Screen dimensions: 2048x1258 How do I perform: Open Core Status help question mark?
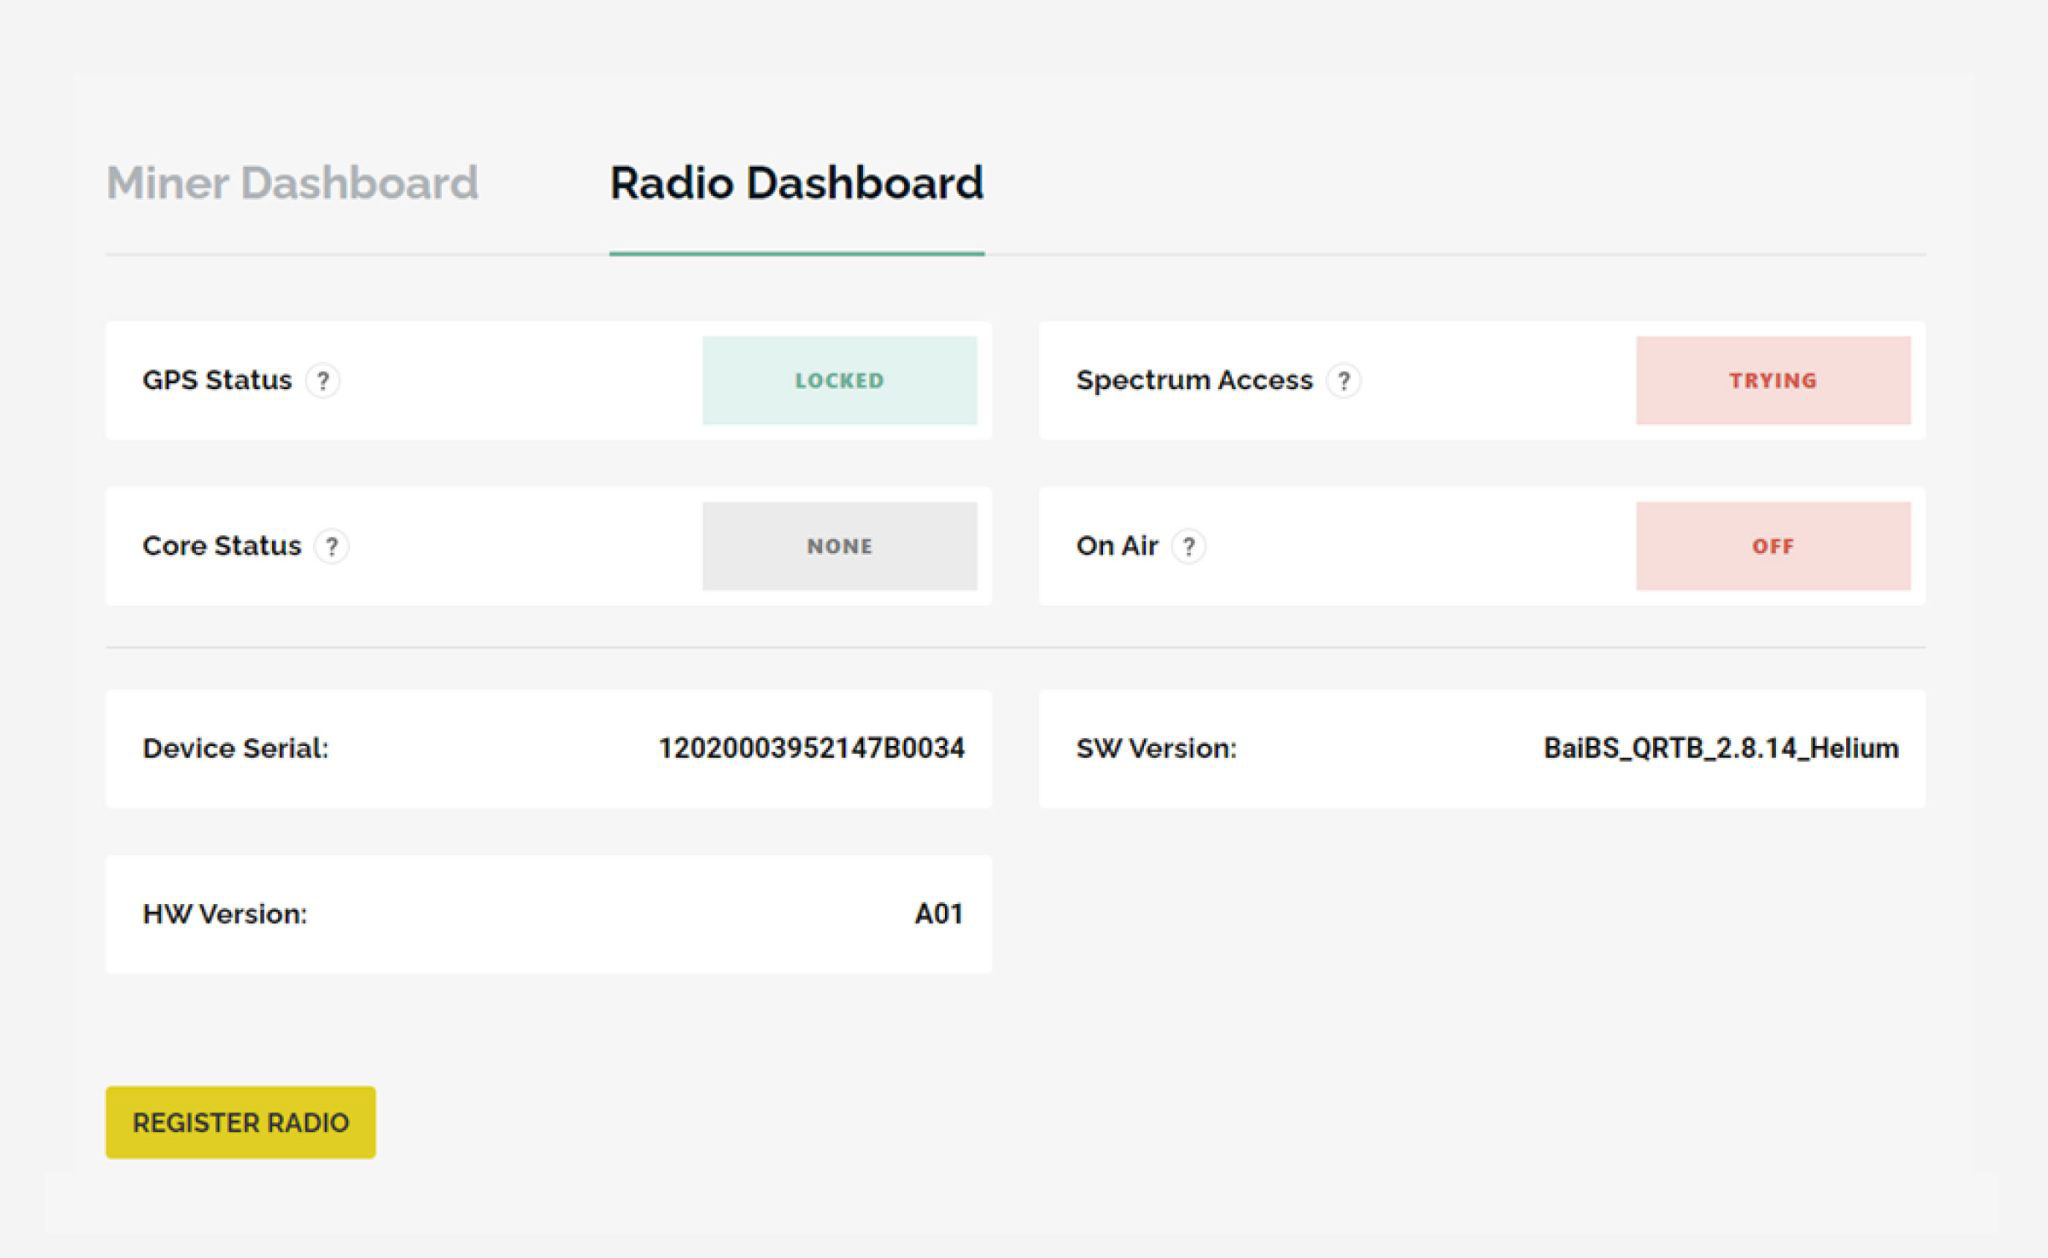331,547
